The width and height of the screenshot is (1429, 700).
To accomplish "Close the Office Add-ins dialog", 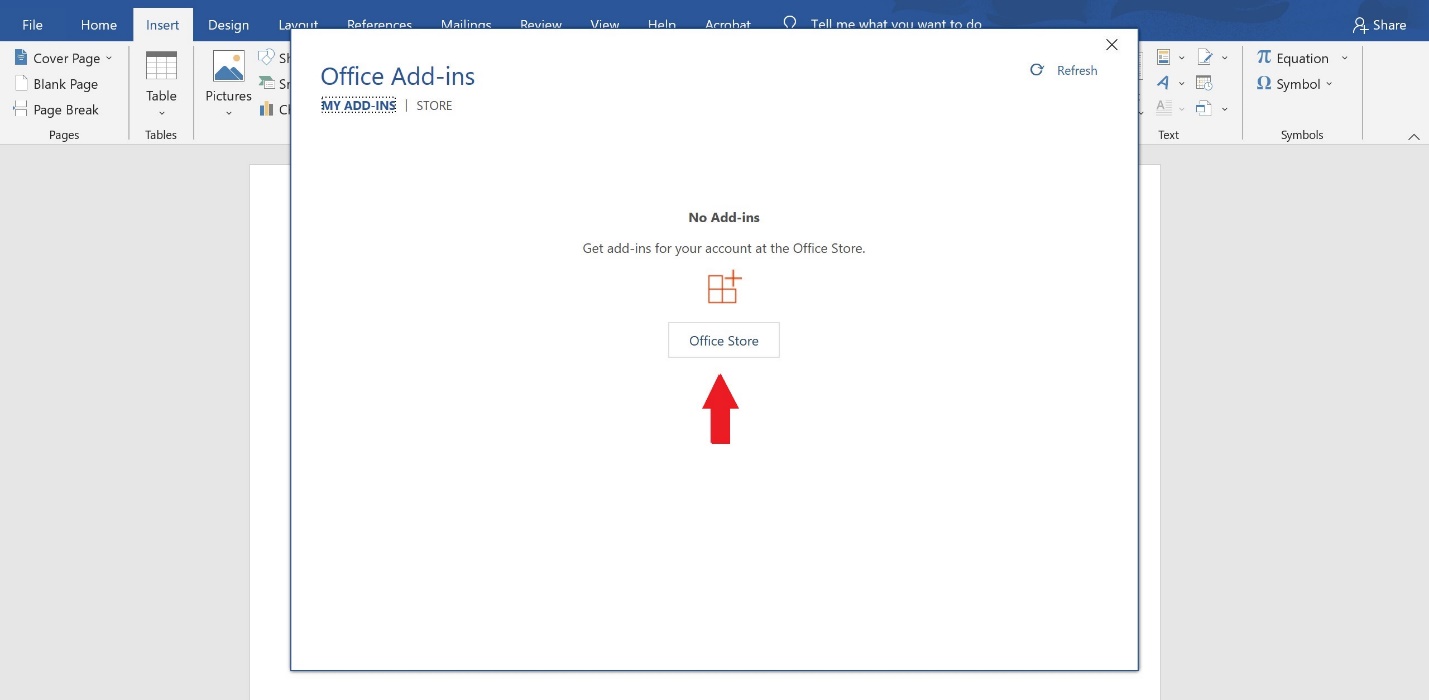I will pyautogui.click(x=1111, y=45).
